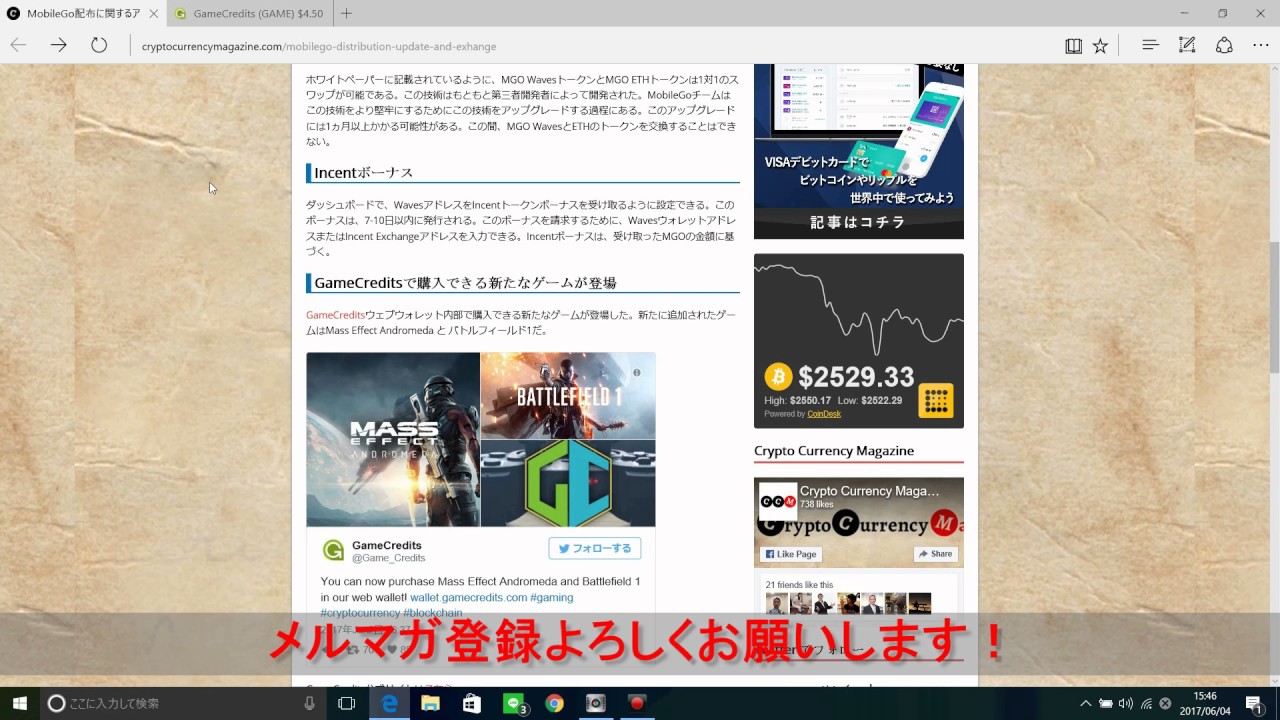Open CoinDesk powered-by link
This screenshot has height=720, width=1280.
tap(824, 414)
